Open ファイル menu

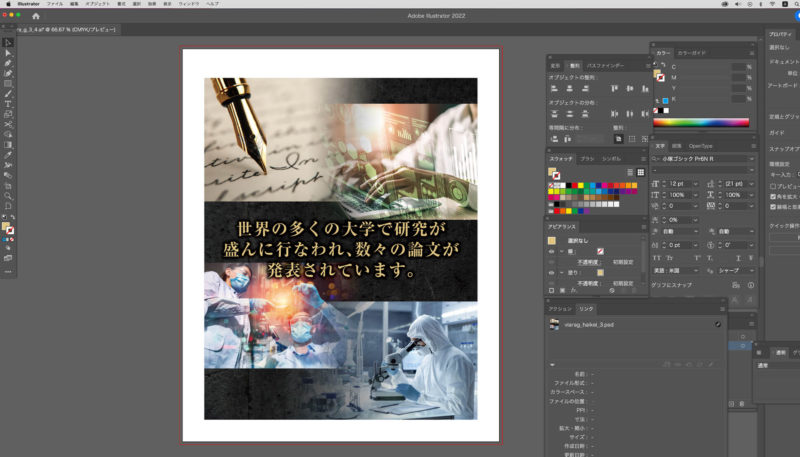click(x=55, y=4)
